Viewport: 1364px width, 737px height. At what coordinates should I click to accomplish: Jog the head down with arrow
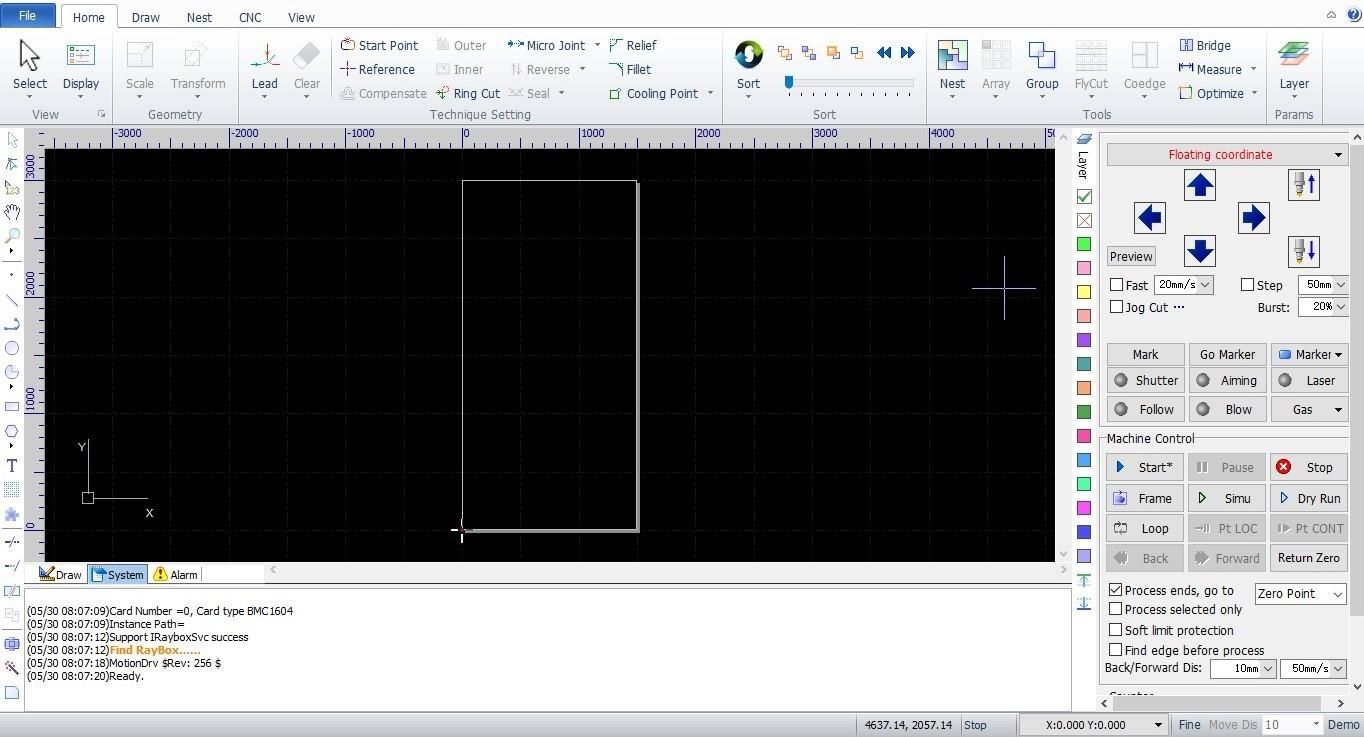point(1199,250)
